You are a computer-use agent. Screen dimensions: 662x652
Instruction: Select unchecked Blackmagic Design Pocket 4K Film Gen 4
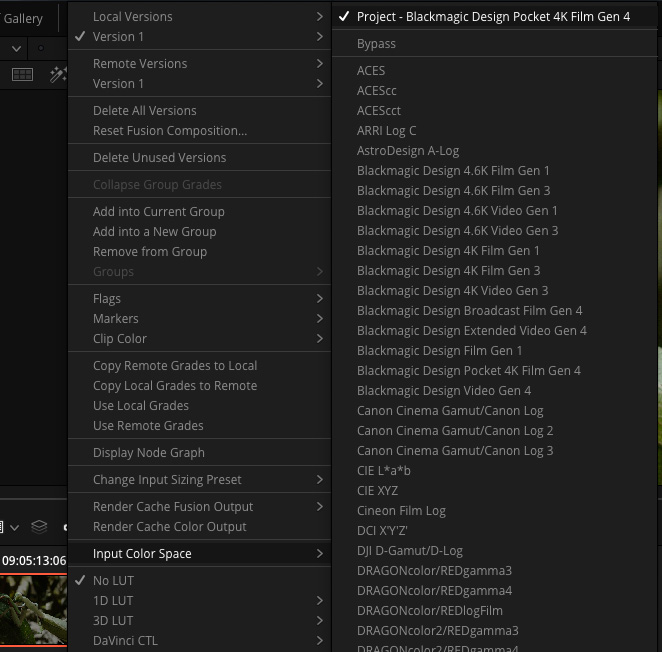(494, 371)
